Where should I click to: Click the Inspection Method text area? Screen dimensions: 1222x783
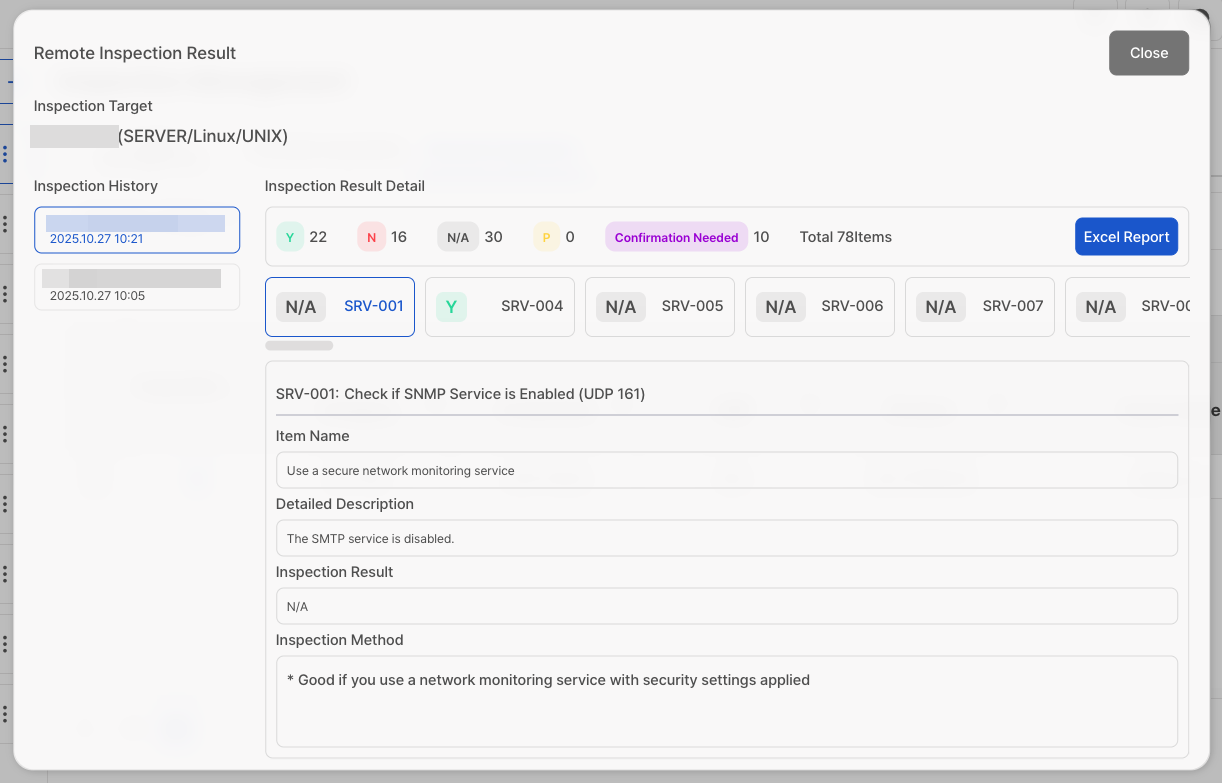(726, 701)
